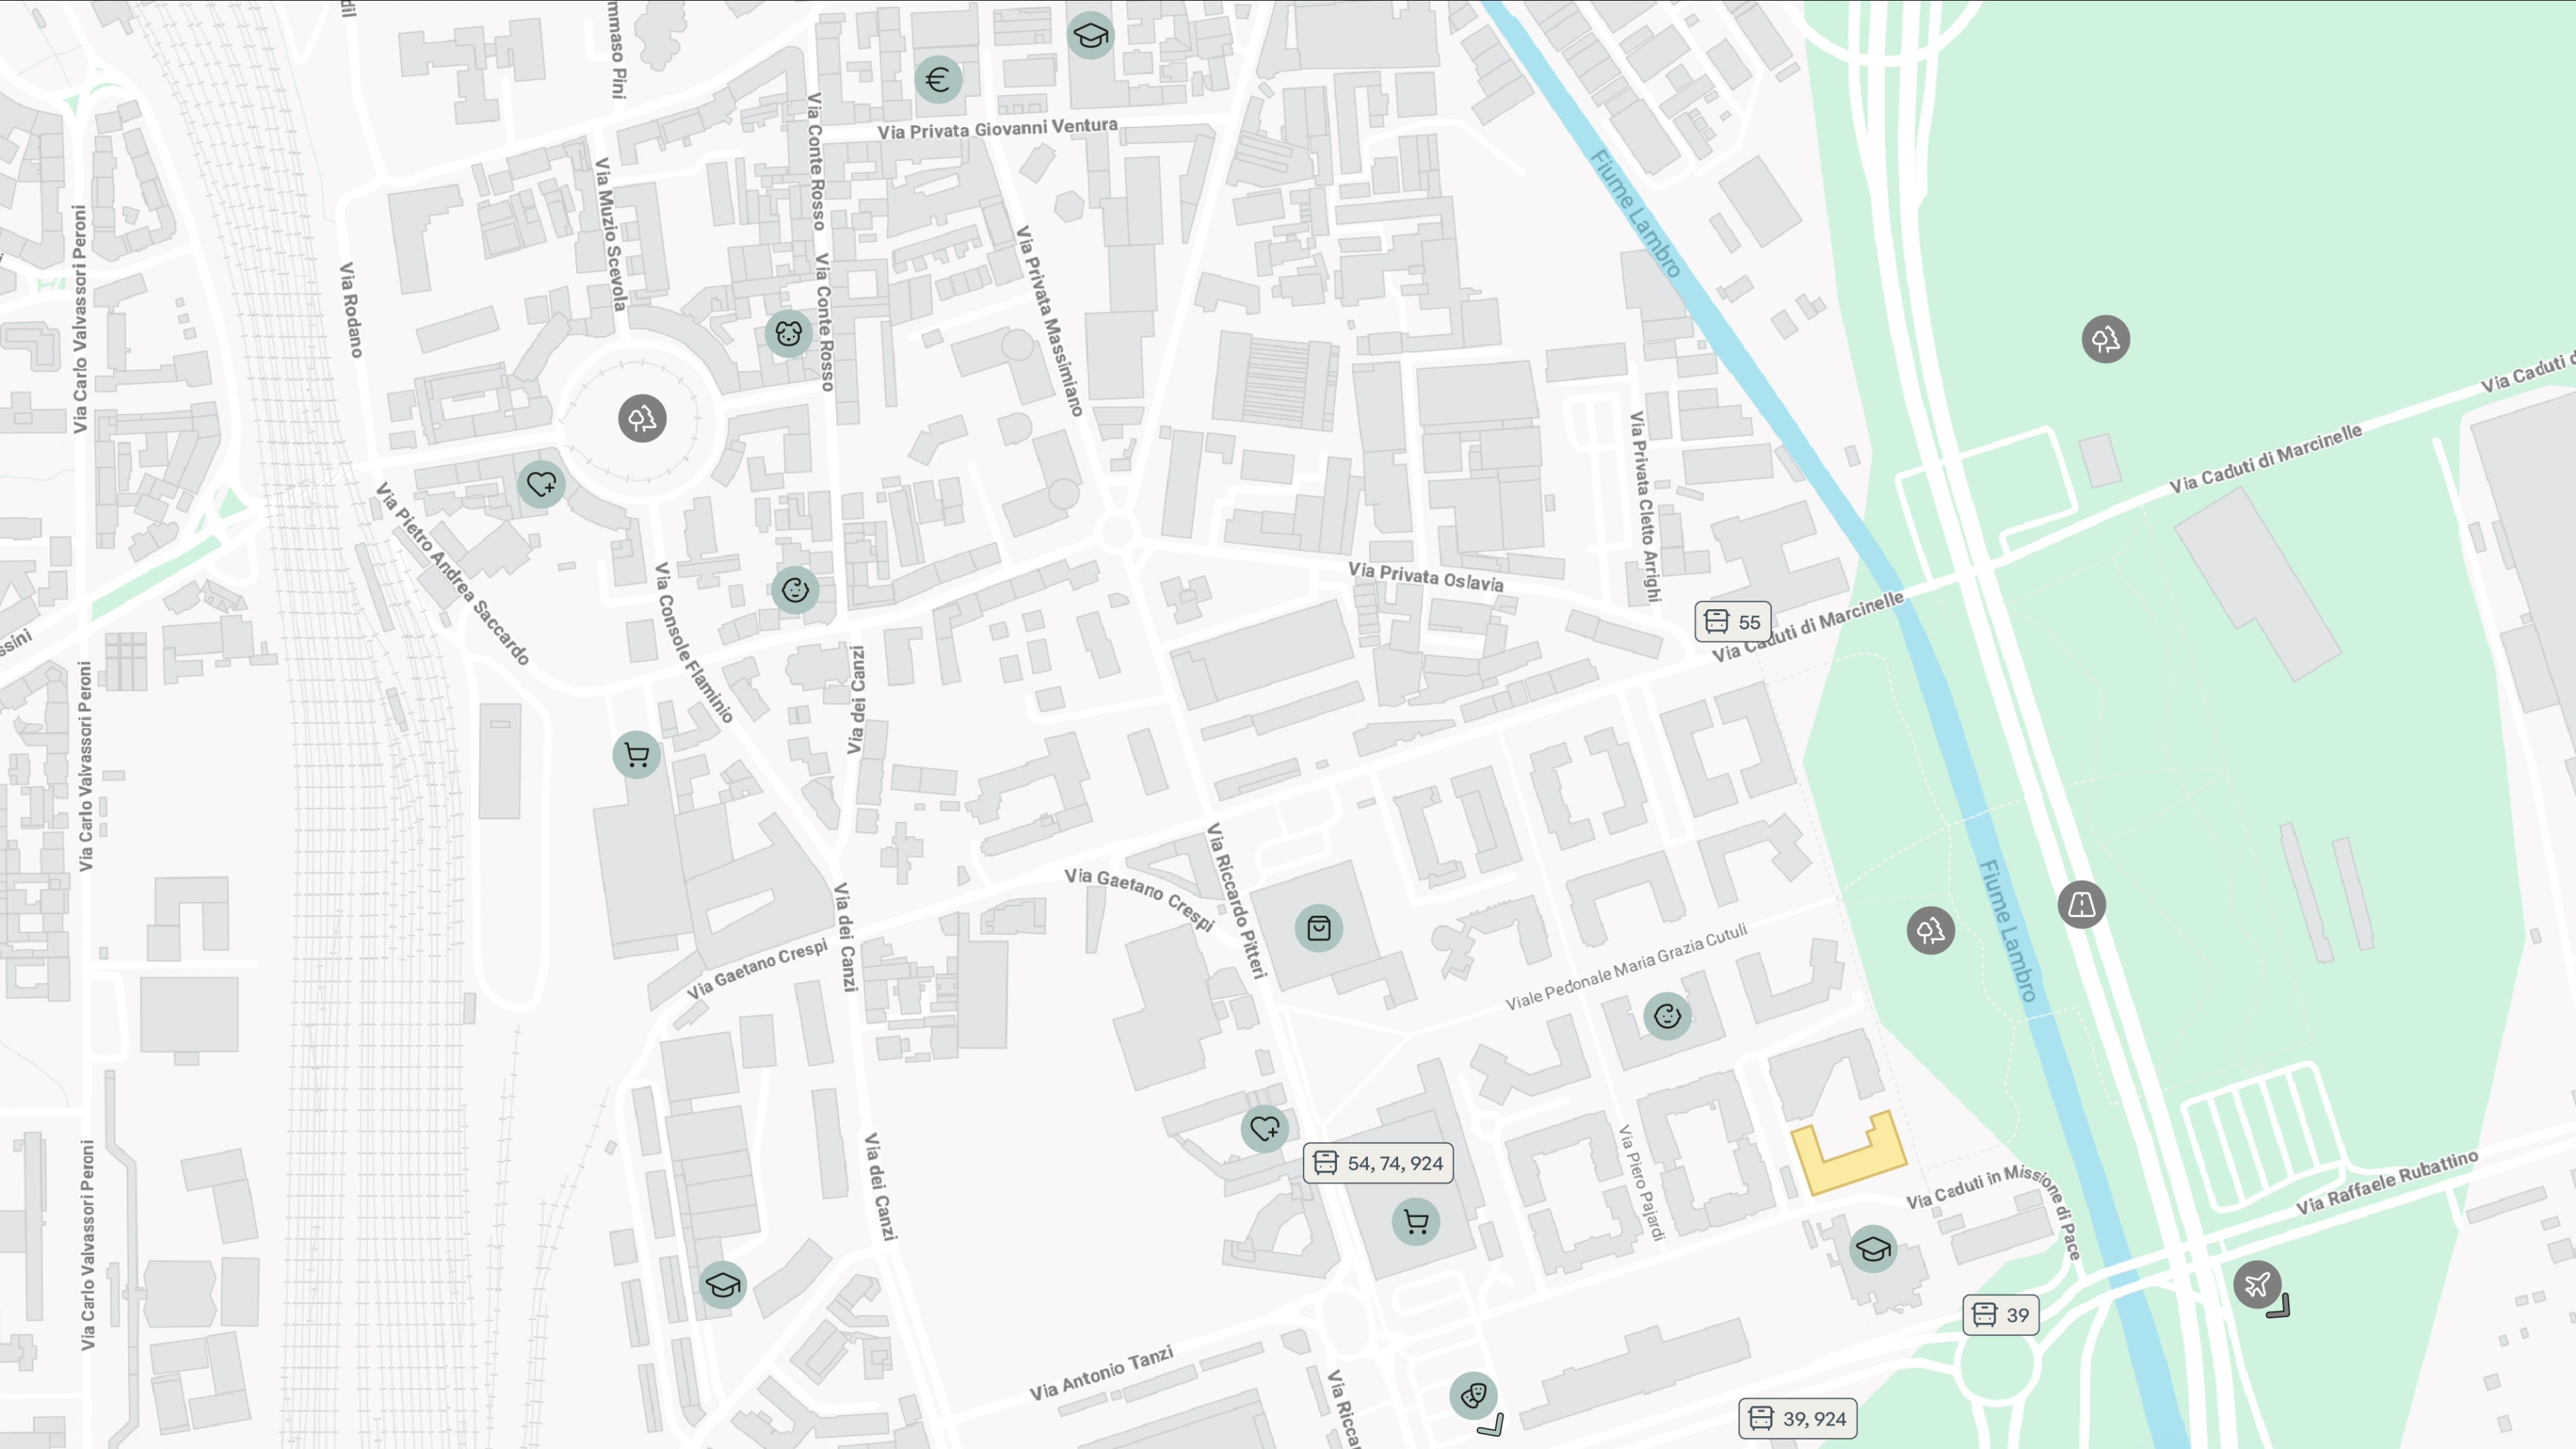
Task: Click the bus stop 55 badge
Action: coord(1733,621)
